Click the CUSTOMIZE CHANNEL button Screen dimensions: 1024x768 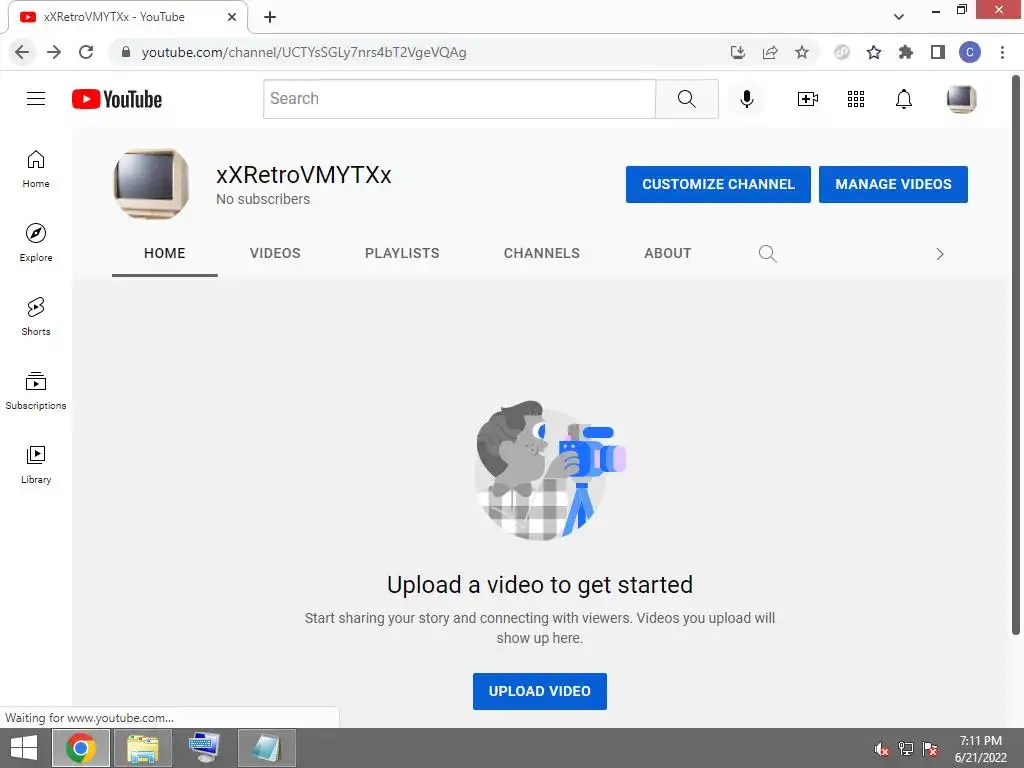[x=718, y=184]
